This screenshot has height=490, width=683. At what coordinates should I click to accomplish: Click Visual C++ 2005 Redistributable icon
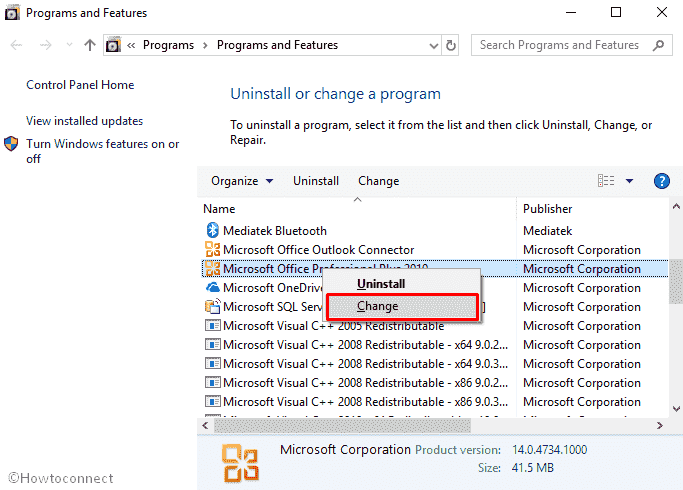pyautogui.click(x=213, y=325)
